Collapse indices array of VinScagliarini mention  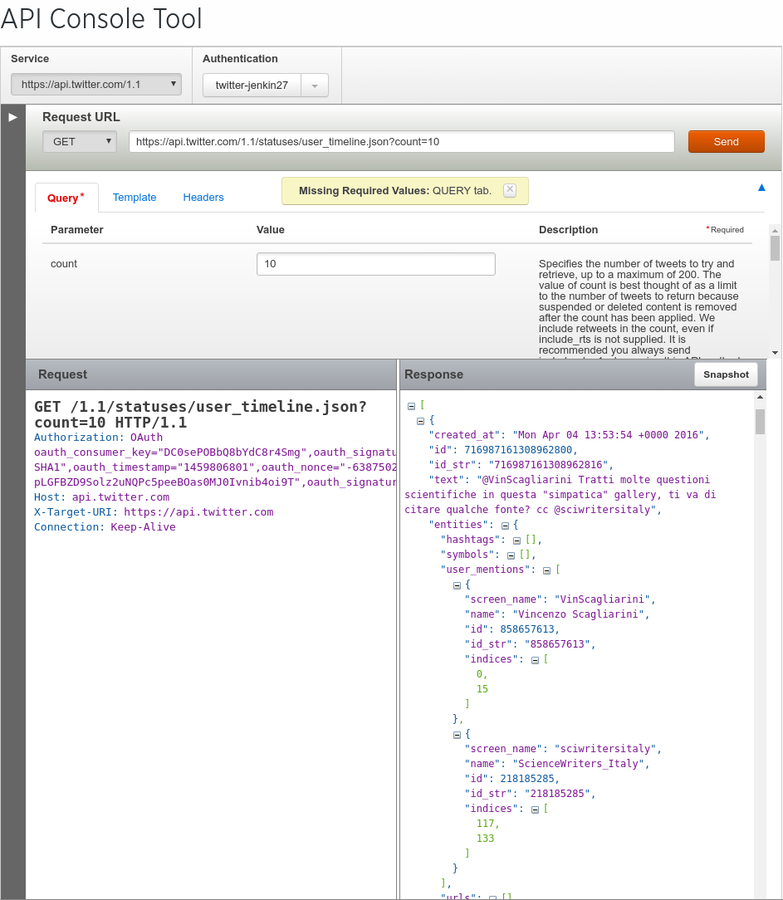534,660
